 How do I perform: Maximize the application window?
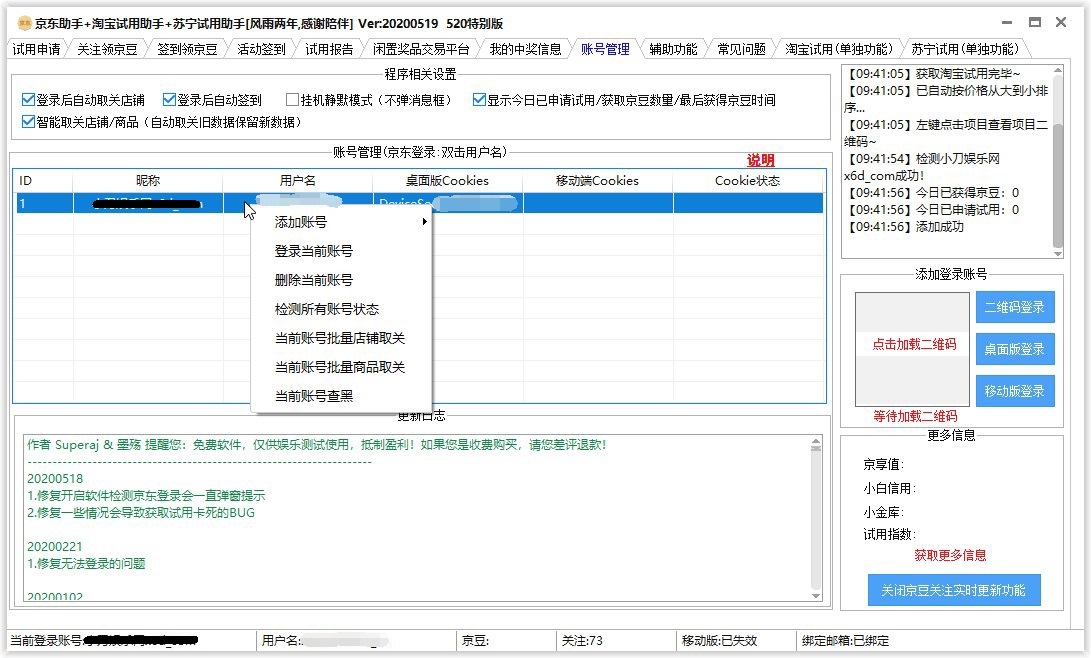click(1035, 23)
